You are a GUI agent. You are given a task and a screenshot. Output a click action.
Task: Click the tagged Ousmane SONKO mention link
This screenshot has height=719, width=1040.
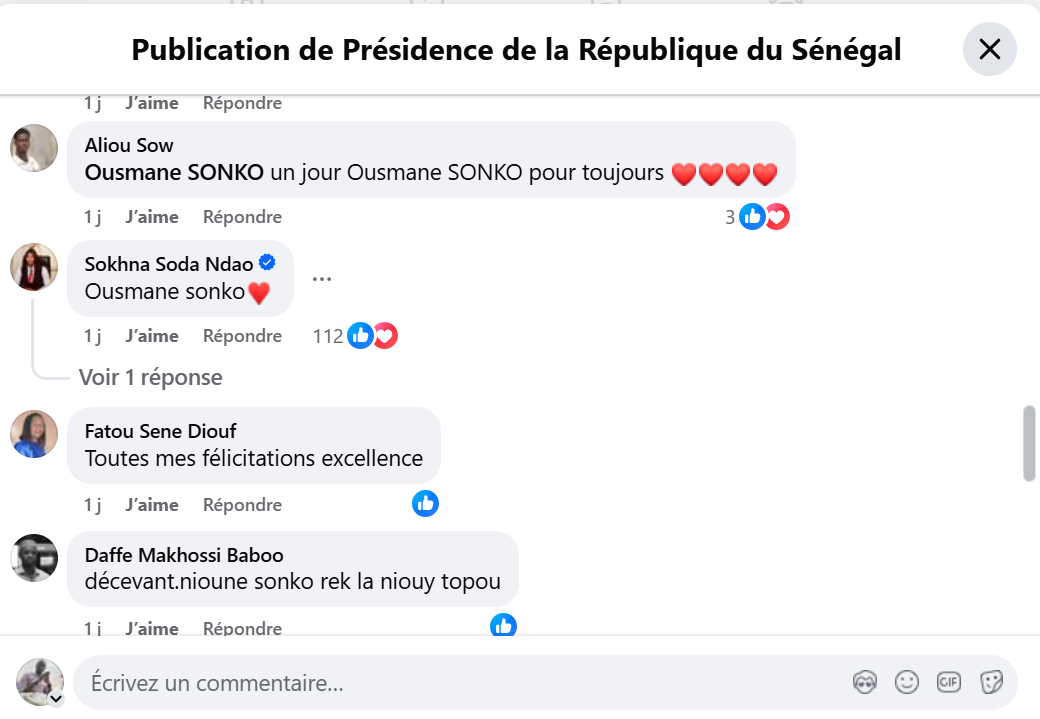point(174,173)
